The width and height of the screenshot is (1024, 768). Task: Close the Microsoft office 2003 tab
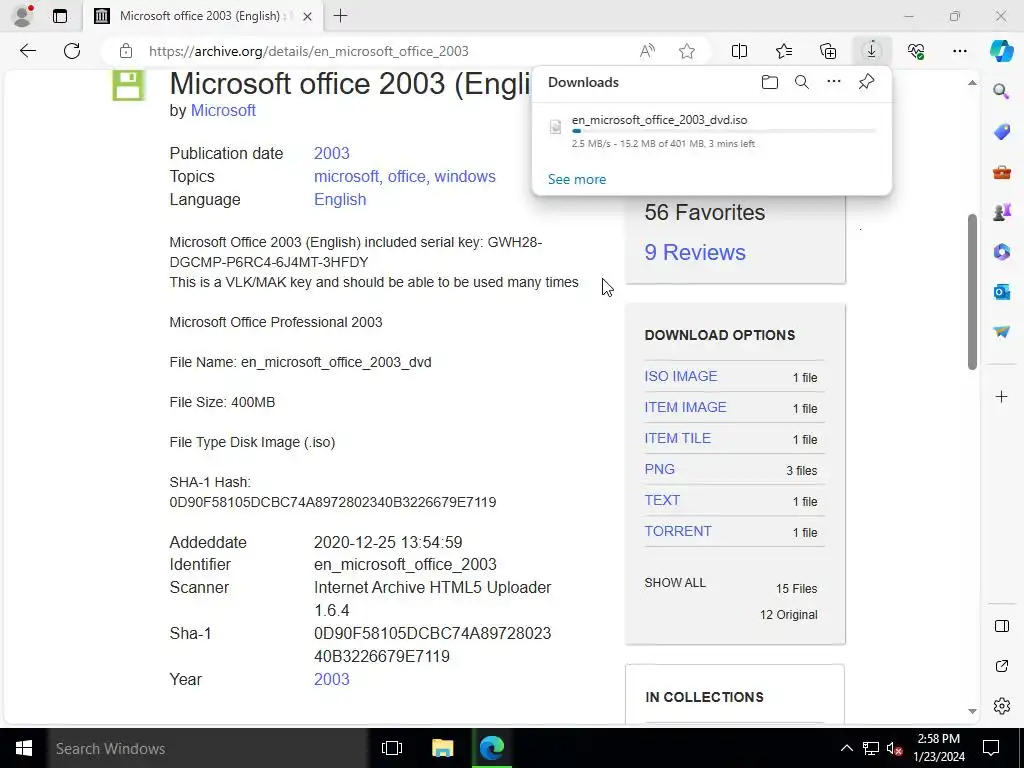pyautogui.click(x=308, y=16)
